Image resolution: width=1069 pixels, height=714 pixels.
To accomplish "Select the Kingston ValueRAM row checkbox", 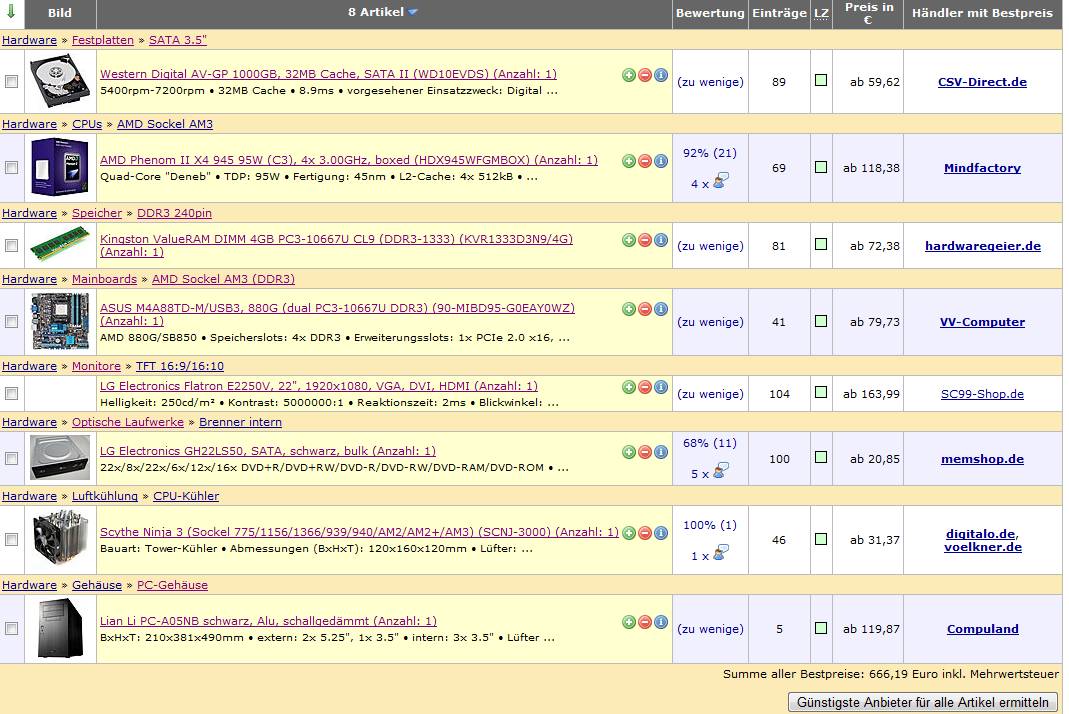I will pos(12,246).
